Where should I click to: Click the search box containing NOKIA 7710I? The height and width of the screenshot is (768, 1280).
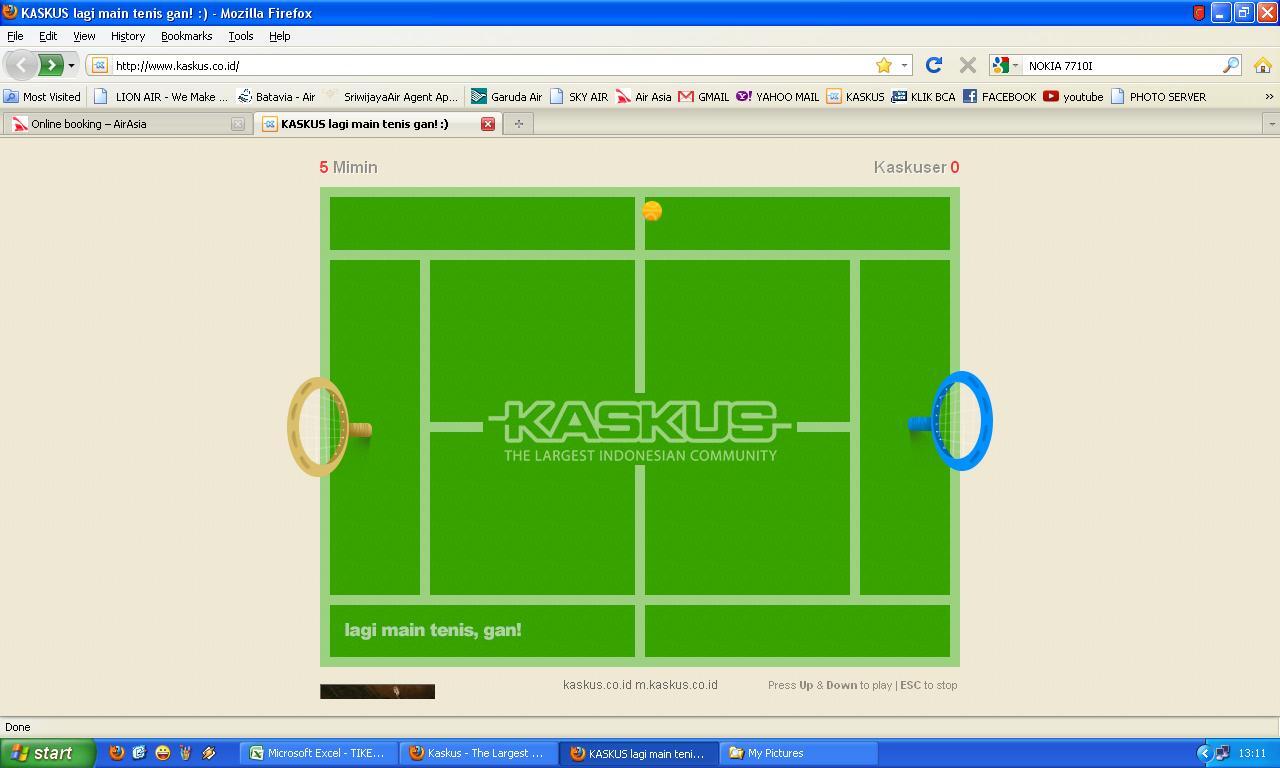1122,65
